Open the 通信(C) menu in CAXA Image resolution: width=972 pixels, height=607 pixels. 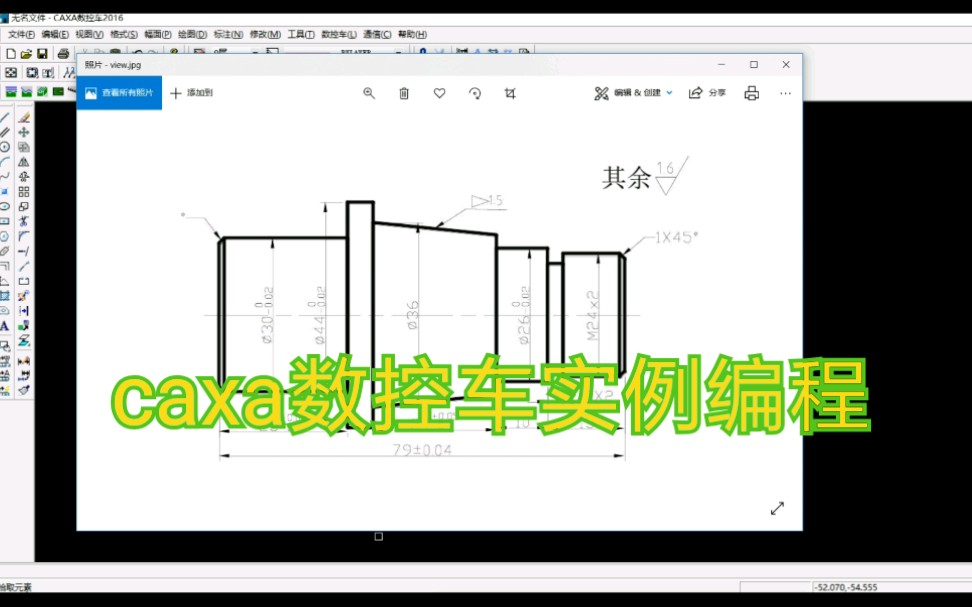[377, 34]
